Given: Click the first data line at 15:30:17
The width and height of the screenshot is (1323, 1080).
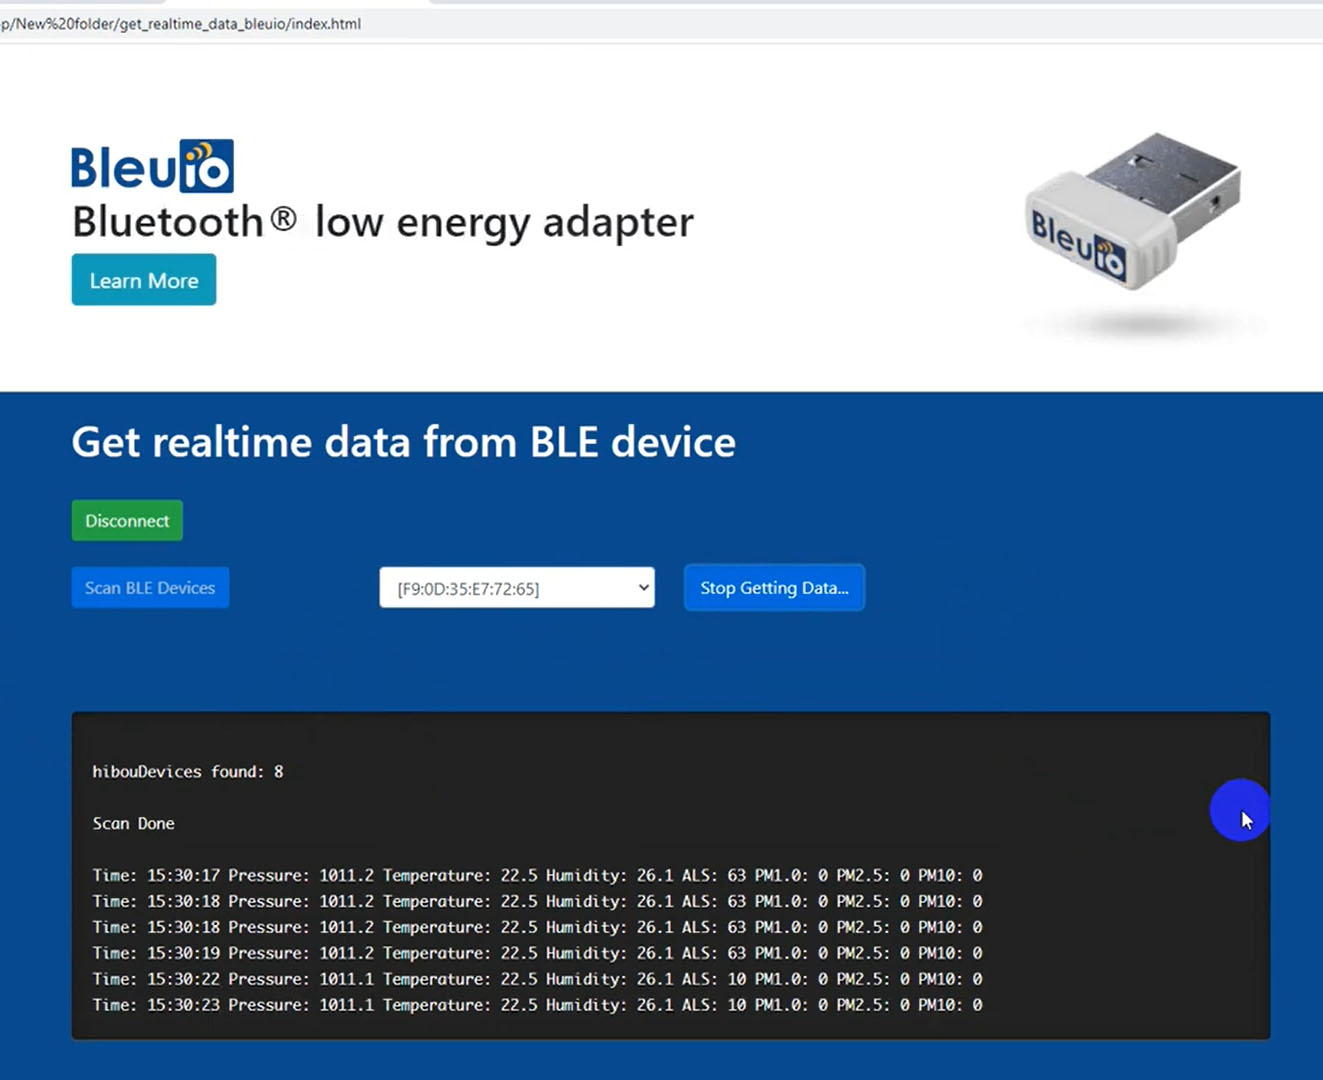Looking at the screenshot, I should [537, 875].
